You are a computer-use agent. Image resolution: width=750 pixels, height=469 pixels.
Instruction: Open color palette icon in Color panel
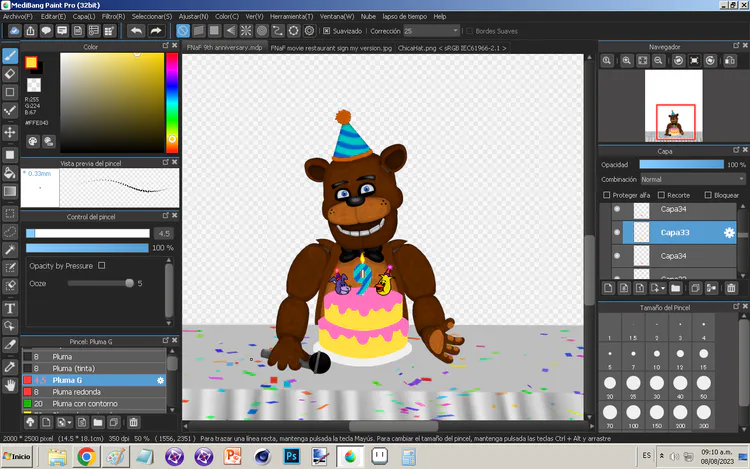coord(33,141)
